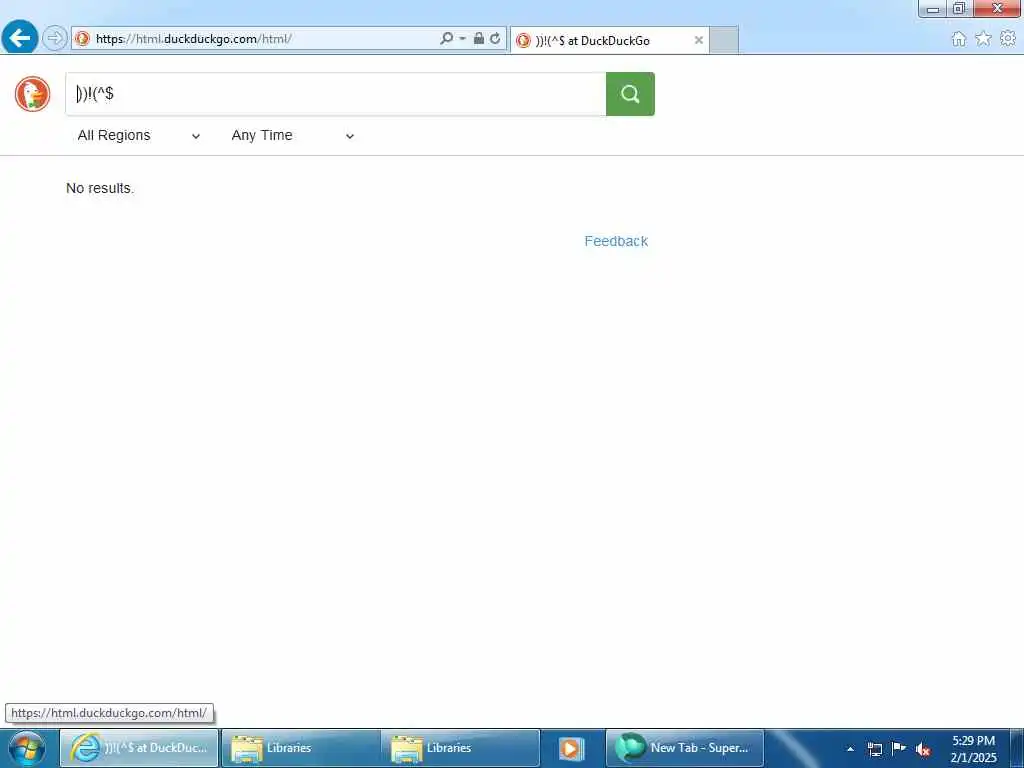Open the clock showing 5:29 PM
The image size is (1024, 768).
pos(973,749)
